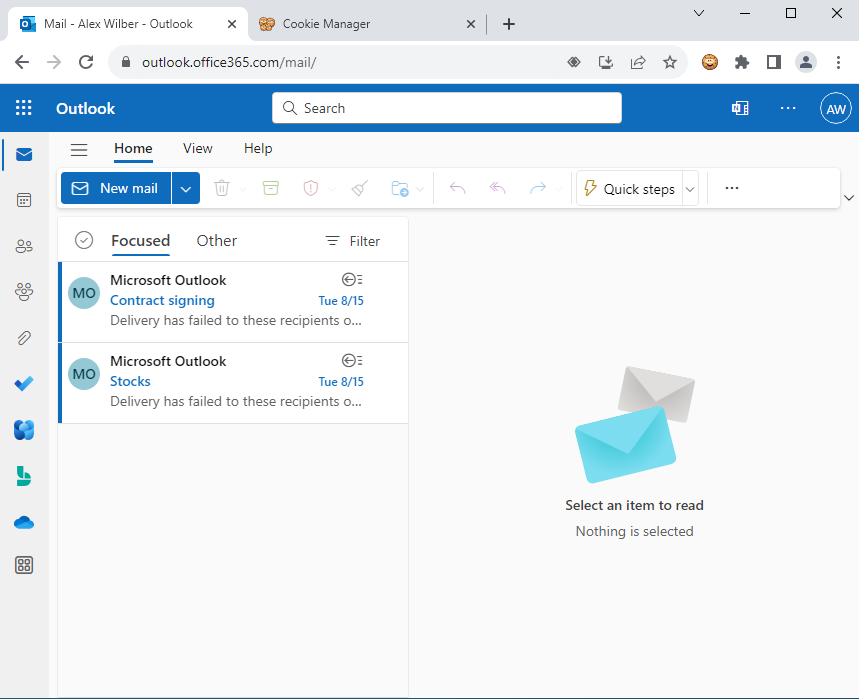Open the Files paperclip icon
This screenshot has height=699, width=859.
point(24,338)
